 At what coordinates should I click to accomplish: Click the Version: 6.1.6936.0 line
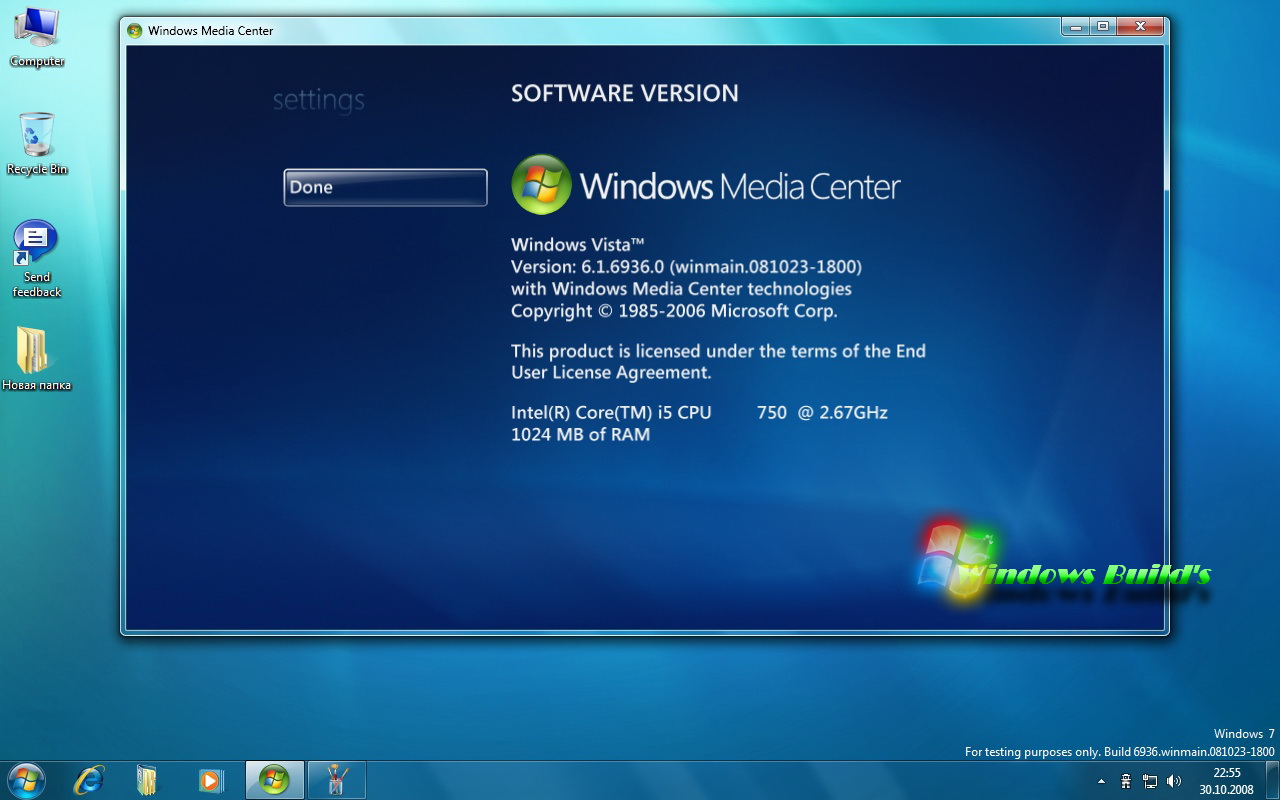(x=686, y=267)
